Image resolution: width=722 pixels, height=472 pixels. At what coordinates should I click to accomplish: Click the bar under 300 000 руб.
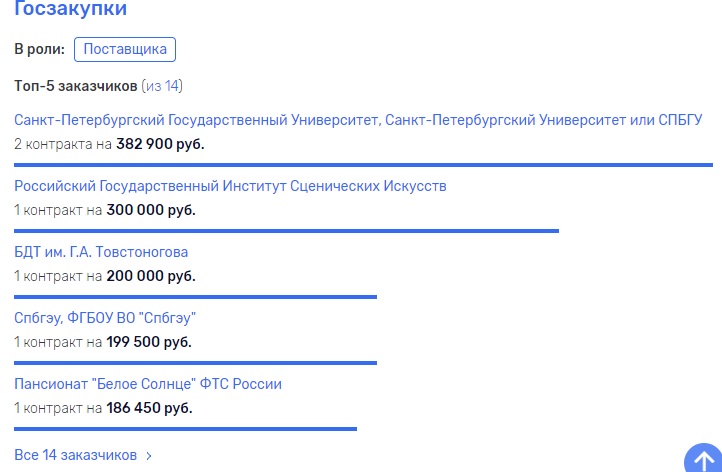(286, 231)
